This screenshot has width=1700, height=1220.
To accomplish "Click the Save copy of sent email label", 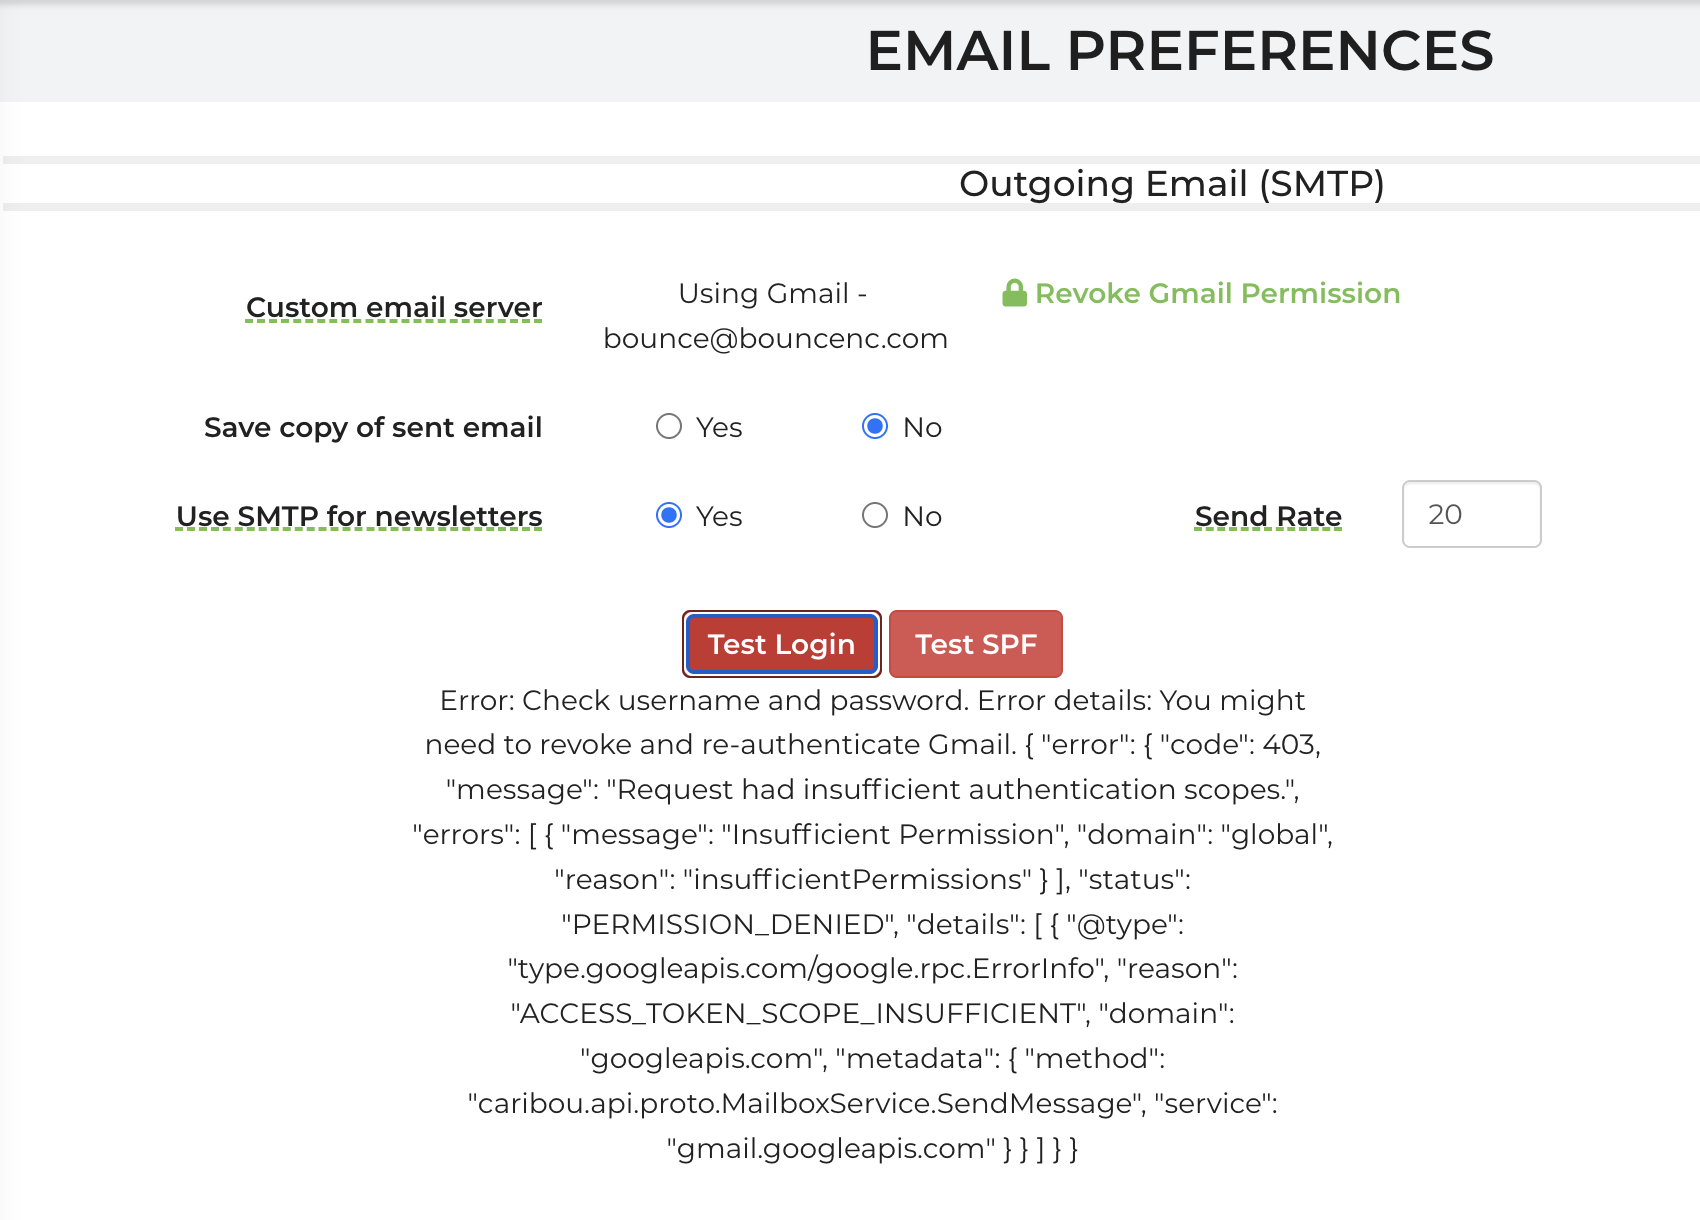I will 373,427.
